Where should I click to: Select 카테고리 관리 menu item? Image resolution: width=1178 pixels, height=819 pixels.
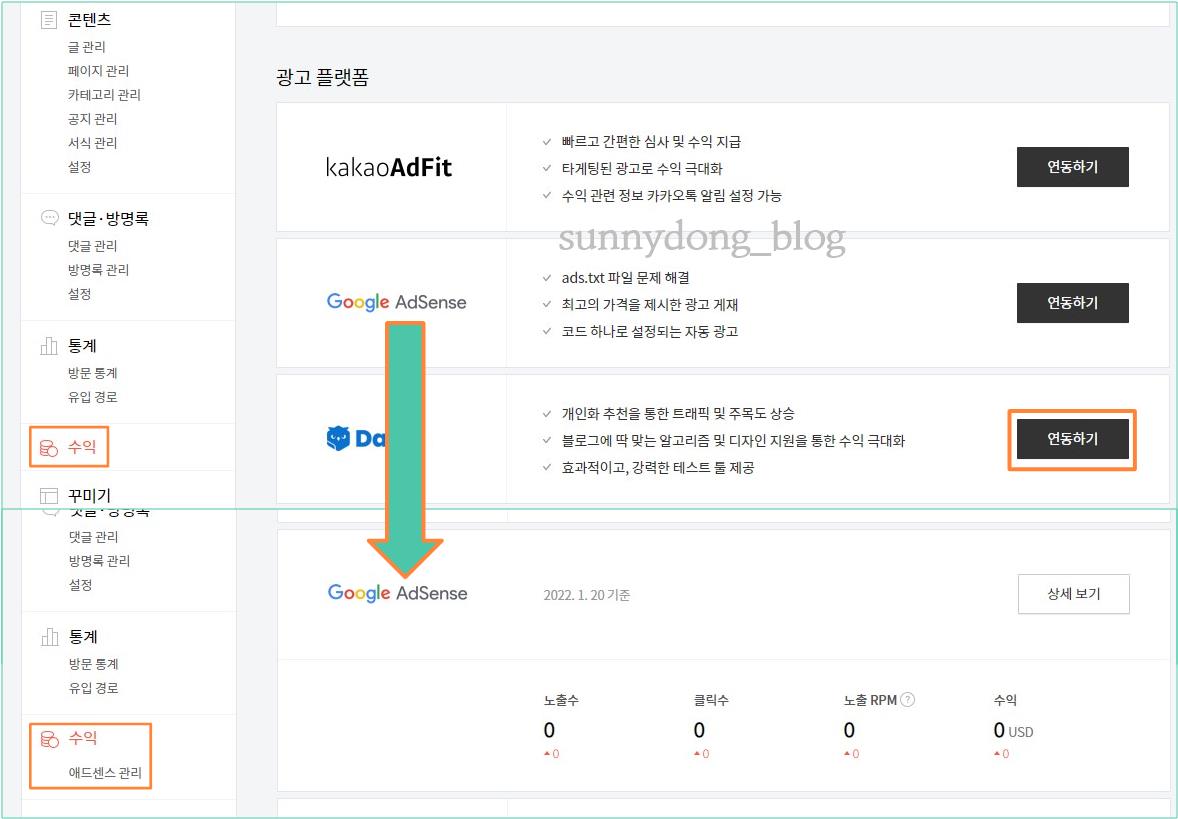click(104, 95)
